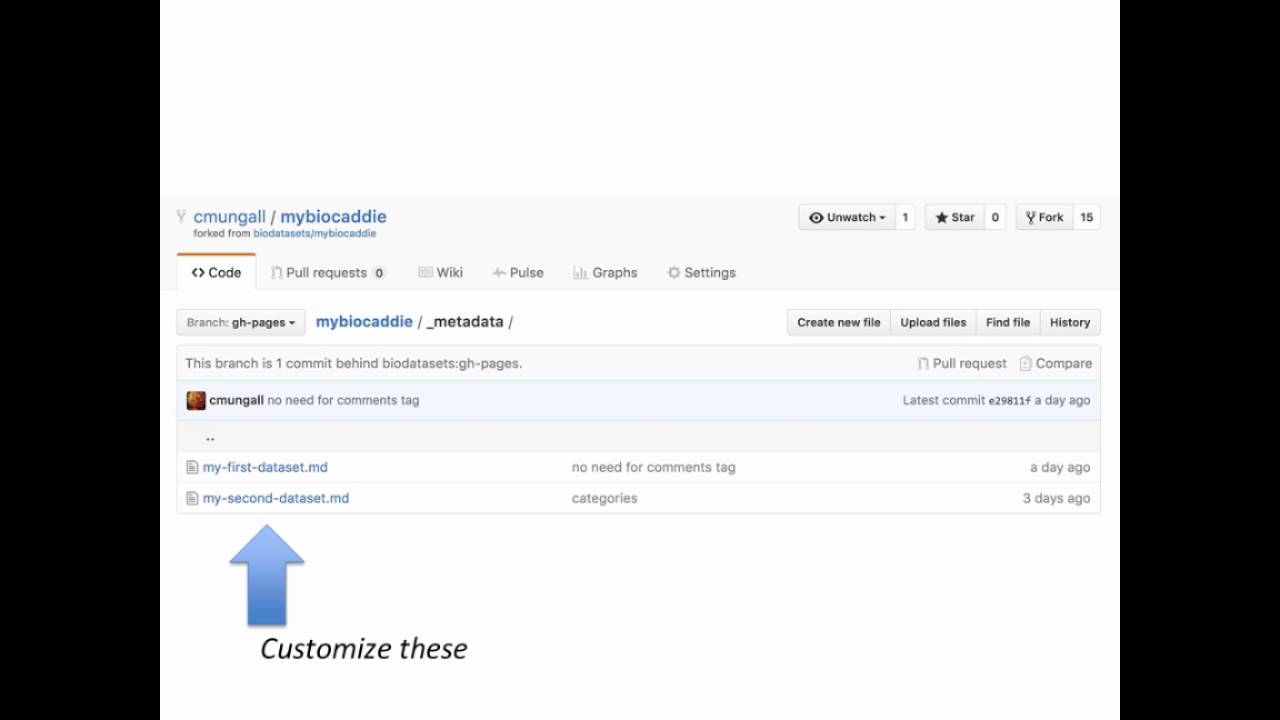1280x720 pixels.
Task: Open the commit message of my-first-dataset.md
Action: pyautogui.click(x=653, y=467)
